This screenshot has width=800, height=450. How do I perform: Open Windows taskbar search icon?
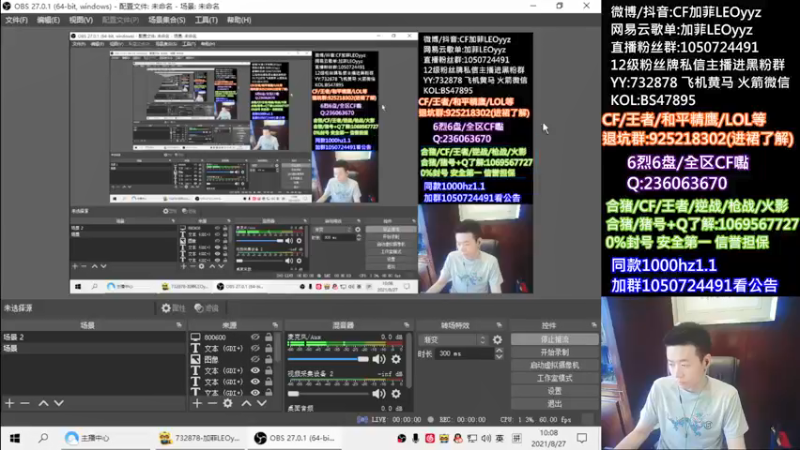pos(43,438)
